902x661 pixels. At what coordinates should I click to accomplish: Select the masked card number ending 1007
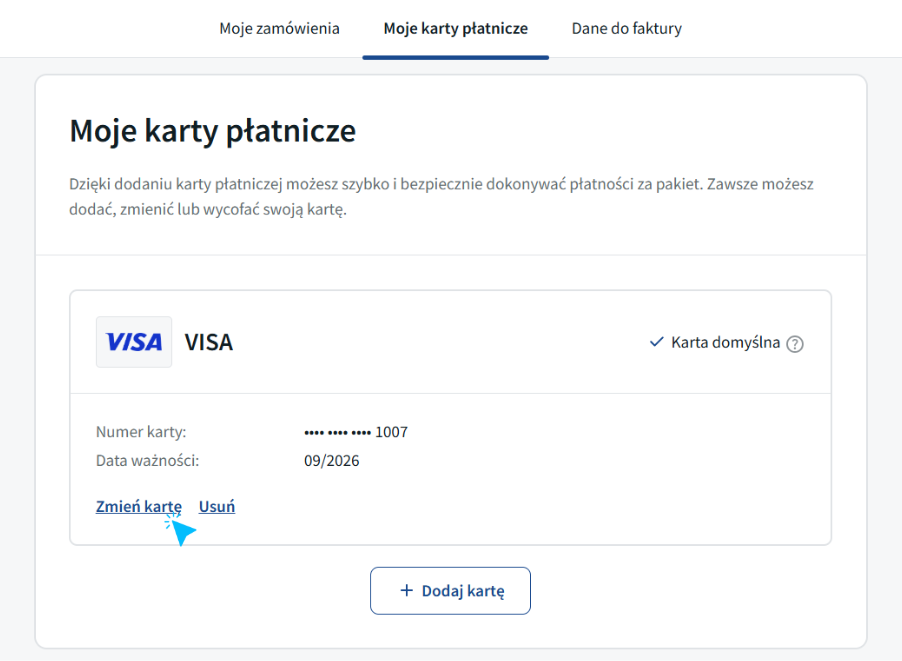click(x=356, y=432)
